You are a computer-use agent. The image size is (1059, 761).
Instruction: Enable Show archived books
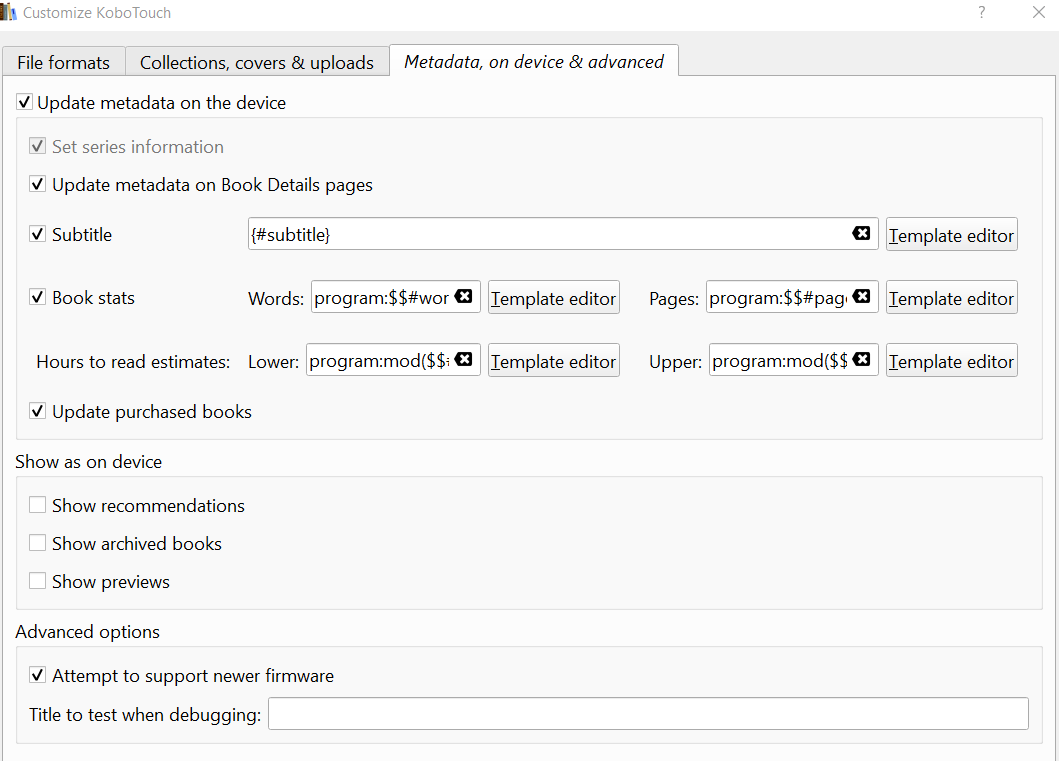click(38, 544)
